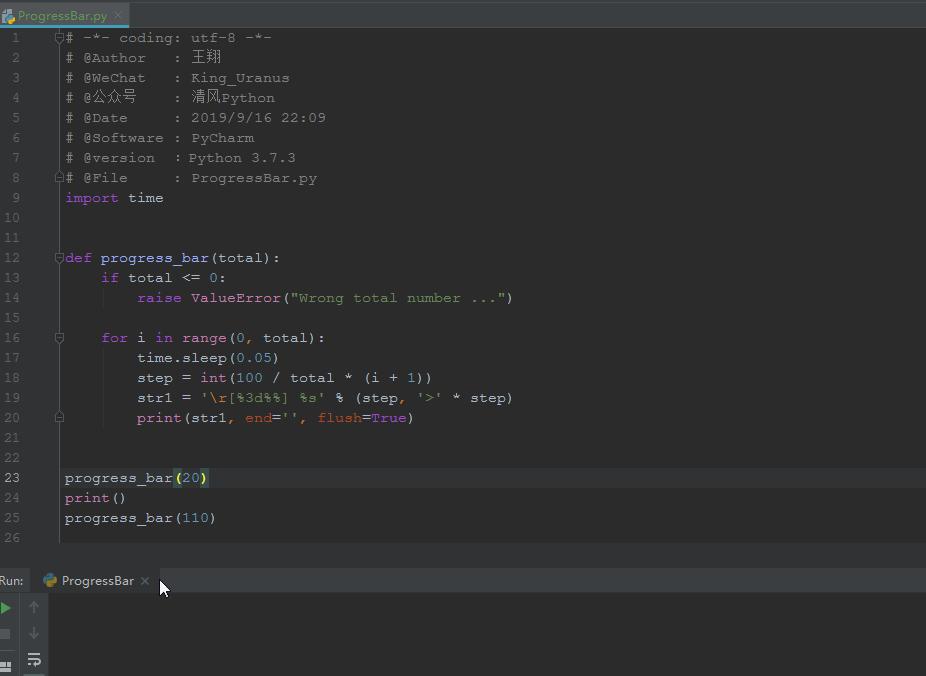Click the 'import' keyword on line 9
Image resolution: width=926 pixels, height=676 pixels.
click(x=92, y=198)
